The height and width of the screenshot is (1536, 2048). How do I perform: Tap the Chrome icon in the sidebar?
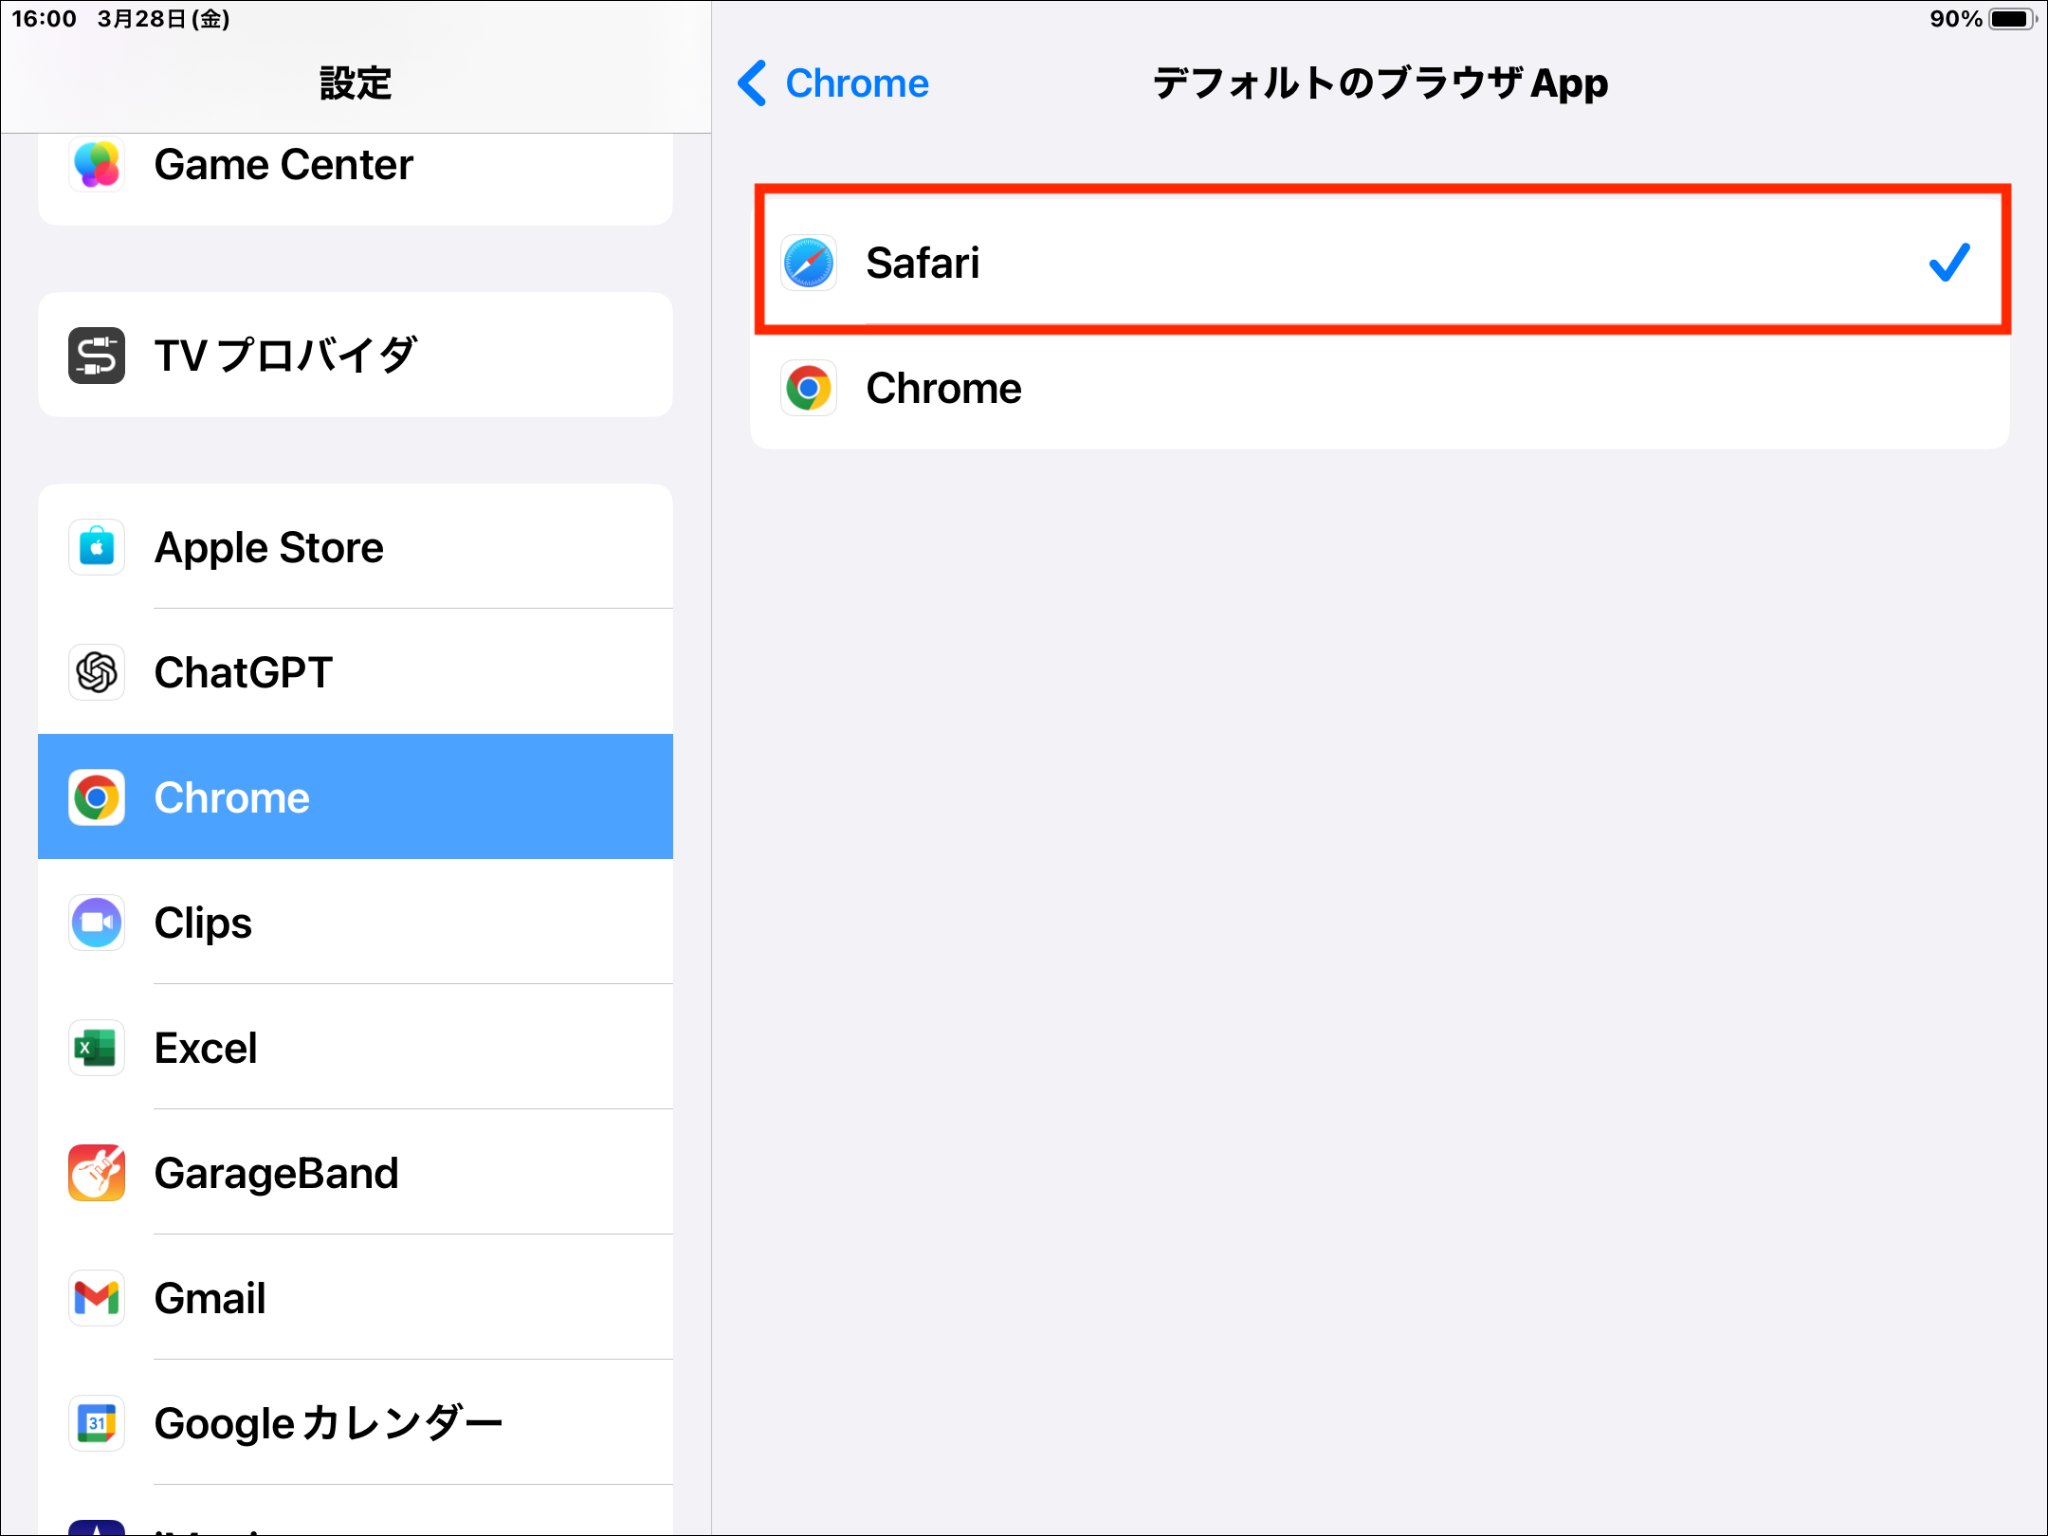click(97, 797)
